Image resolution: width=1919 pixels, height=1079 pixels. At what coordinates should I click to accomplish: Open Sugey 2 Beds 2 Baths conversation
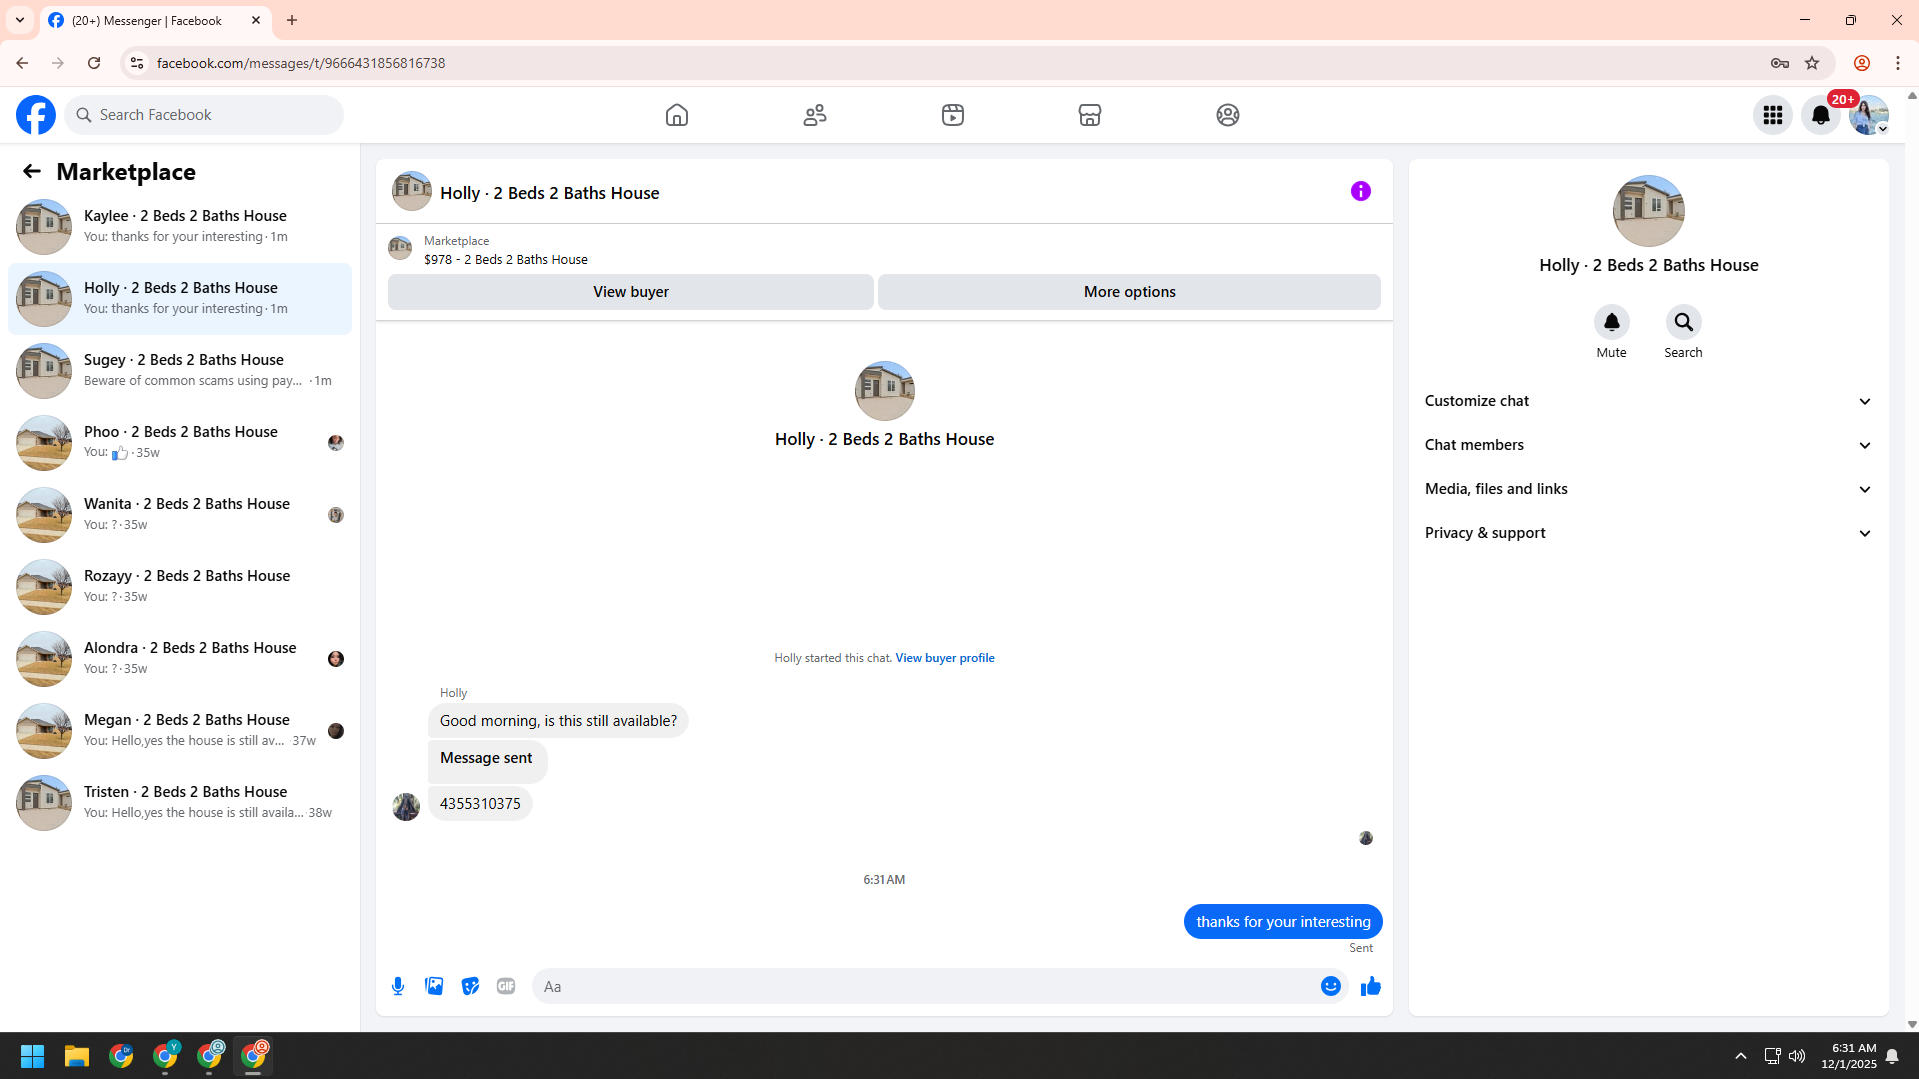tap(180, 371)
